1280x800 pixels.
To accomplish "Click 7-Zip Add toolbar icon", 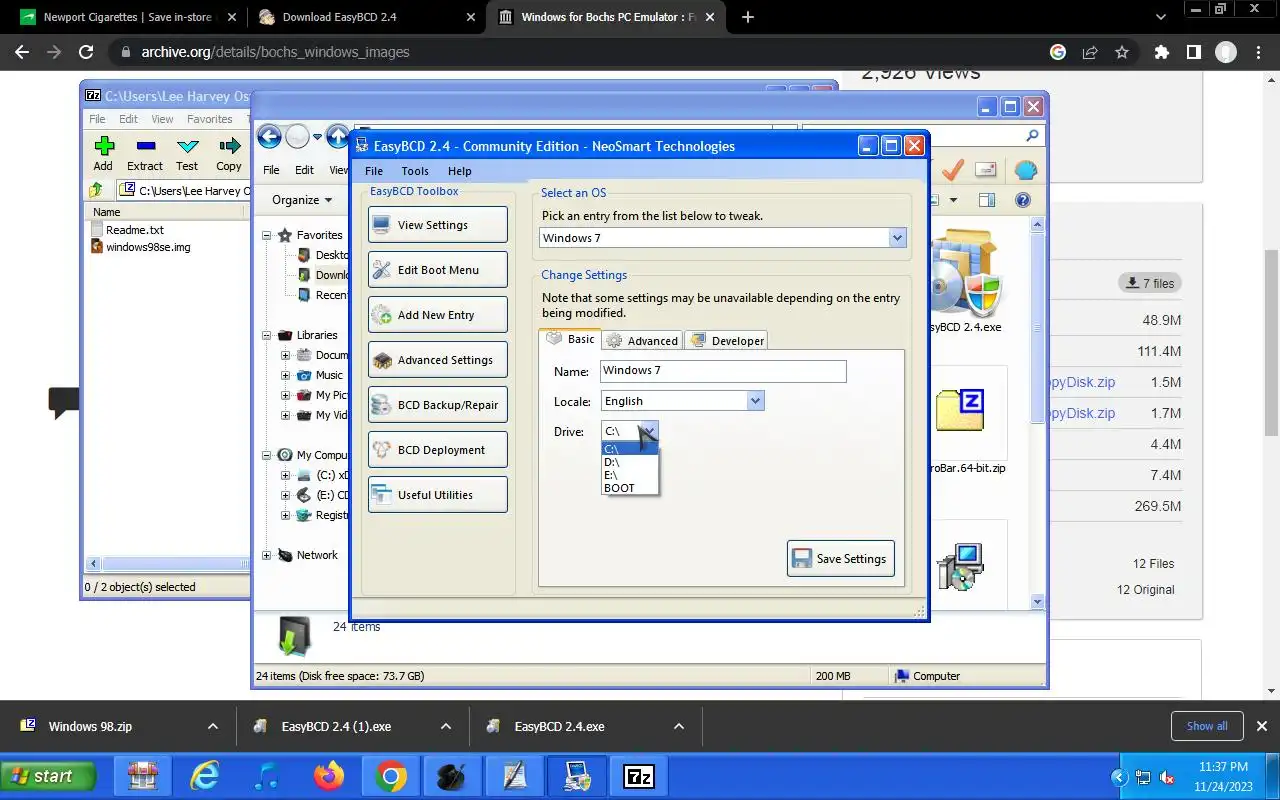I will 103,154.
